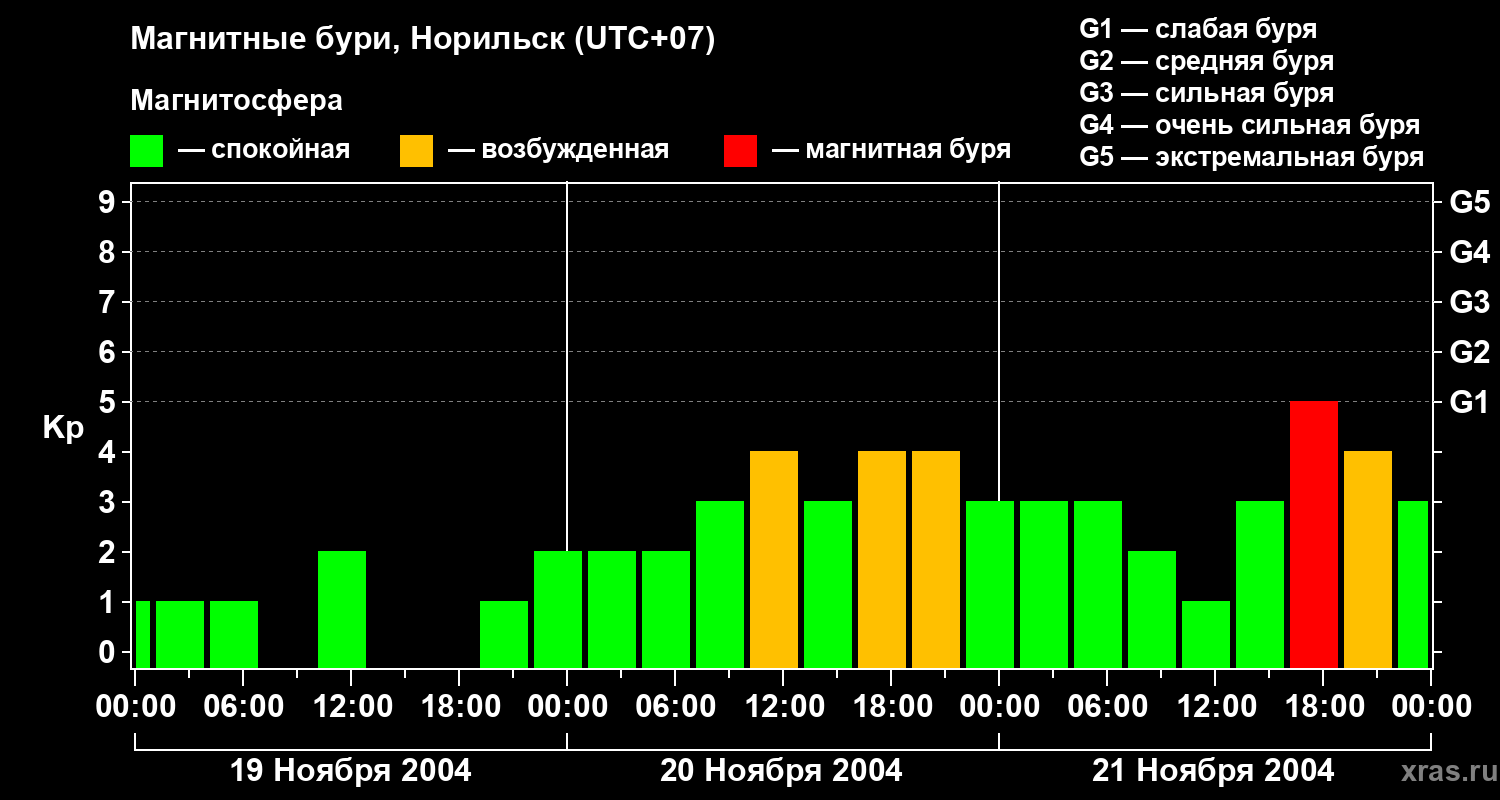Click the Kp 1 bar at 12:00 on 21 November

(1206, 634)
